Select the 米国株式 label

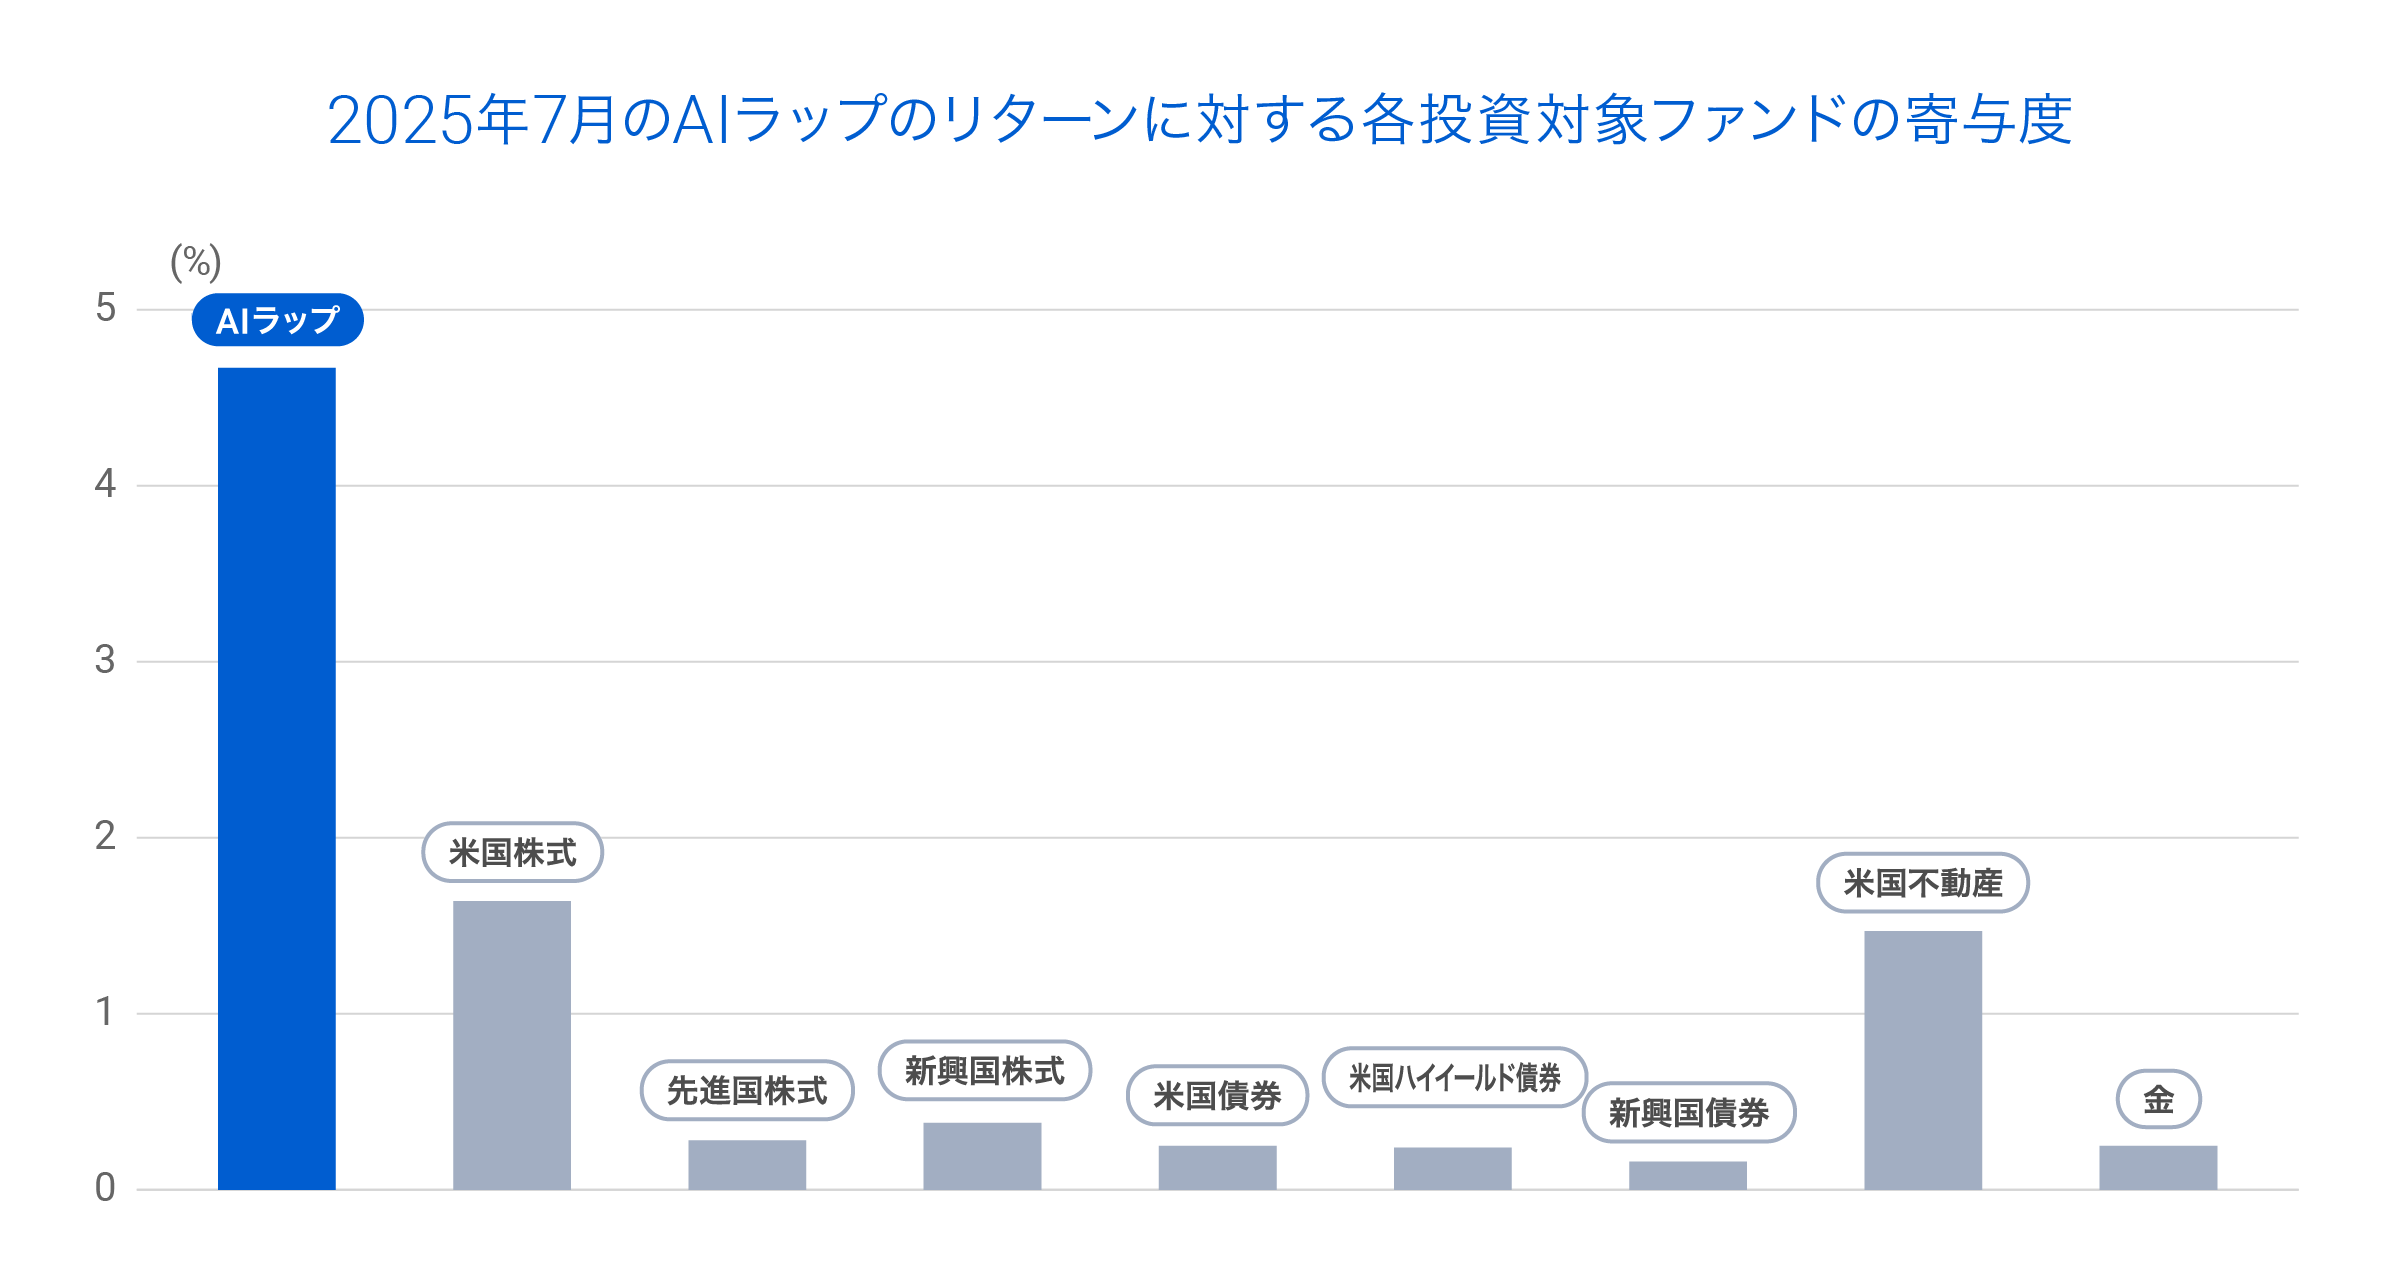513,852
